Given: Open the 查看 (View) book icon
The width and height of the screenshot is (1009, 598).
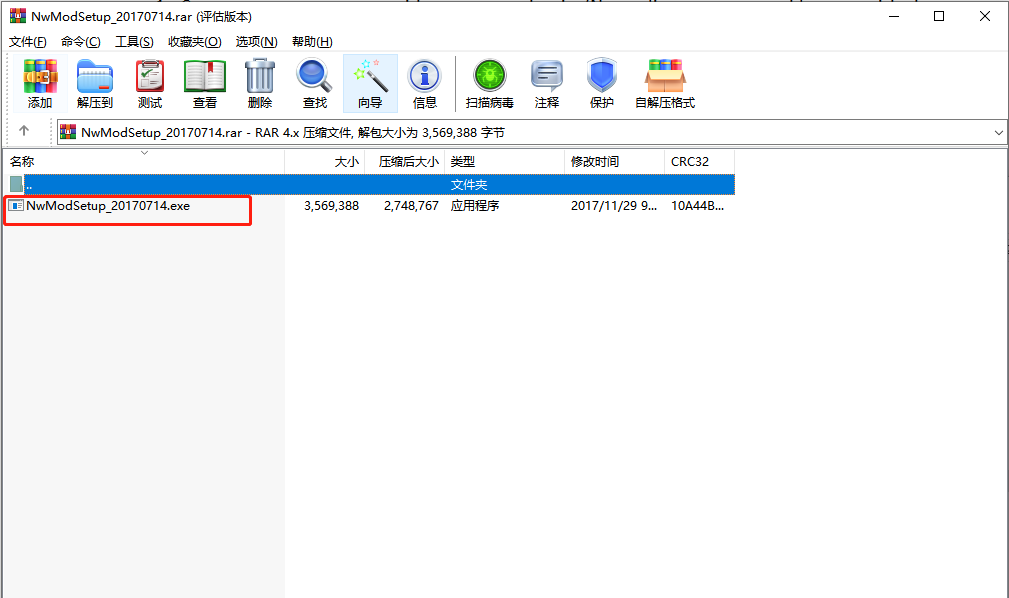Looking at the screenshot, I should point(205,84).
